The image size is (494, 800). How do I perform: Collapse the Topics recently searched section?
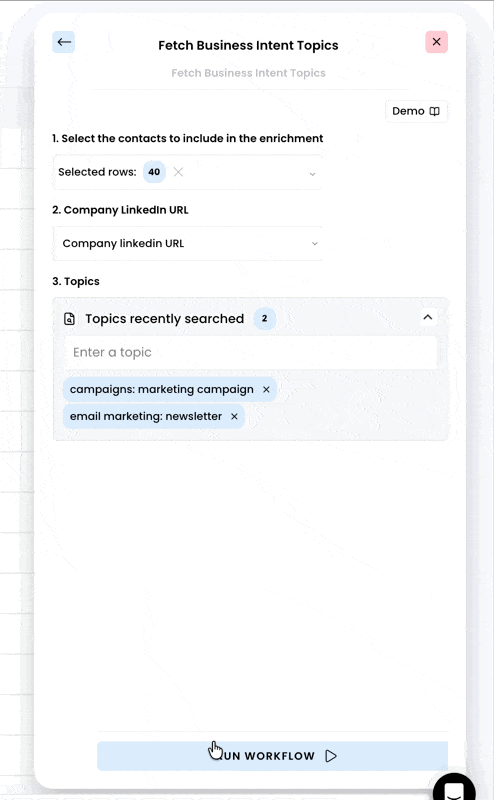click(x=428, y=317)
